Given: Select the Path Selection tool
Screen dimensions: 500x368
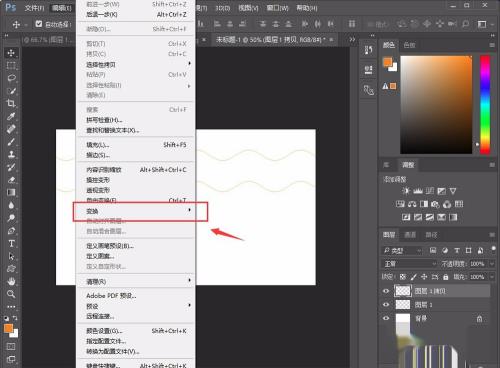Looking at the screenshot, I should (11, 256).
